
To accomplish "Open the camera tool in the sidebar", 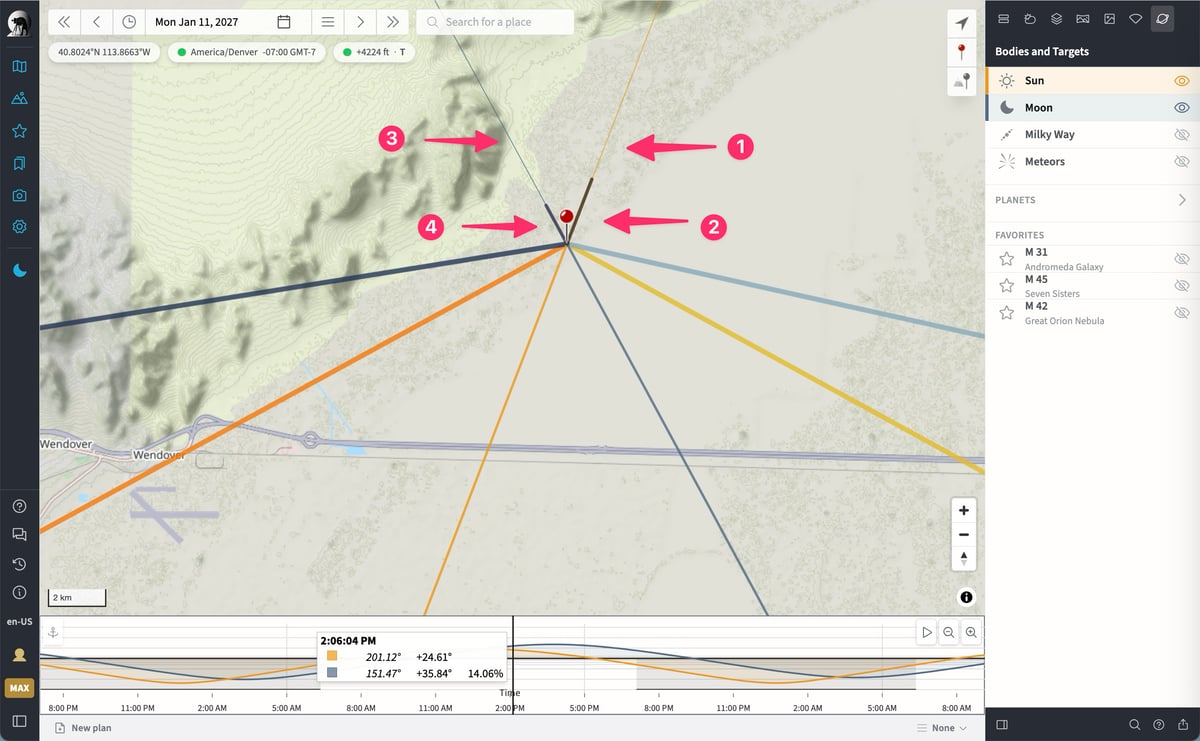I will click(x=19, y=195).
